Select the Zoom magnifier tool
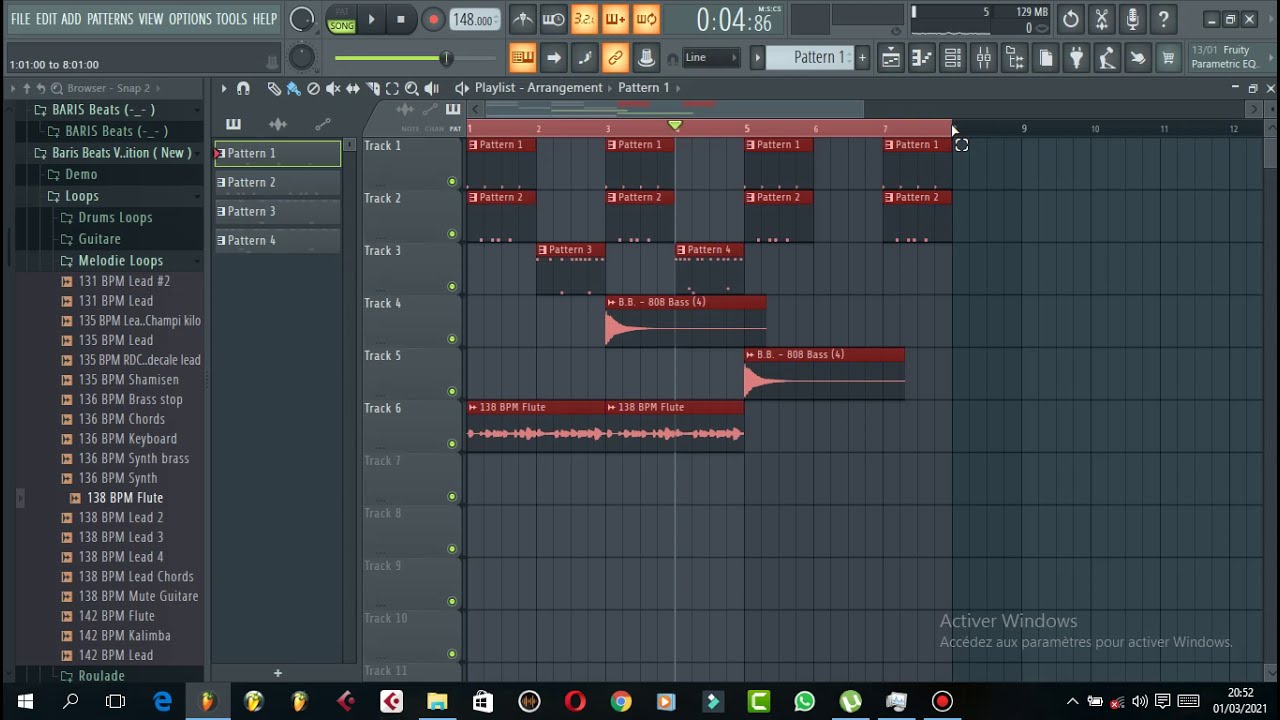 point(412,88)
